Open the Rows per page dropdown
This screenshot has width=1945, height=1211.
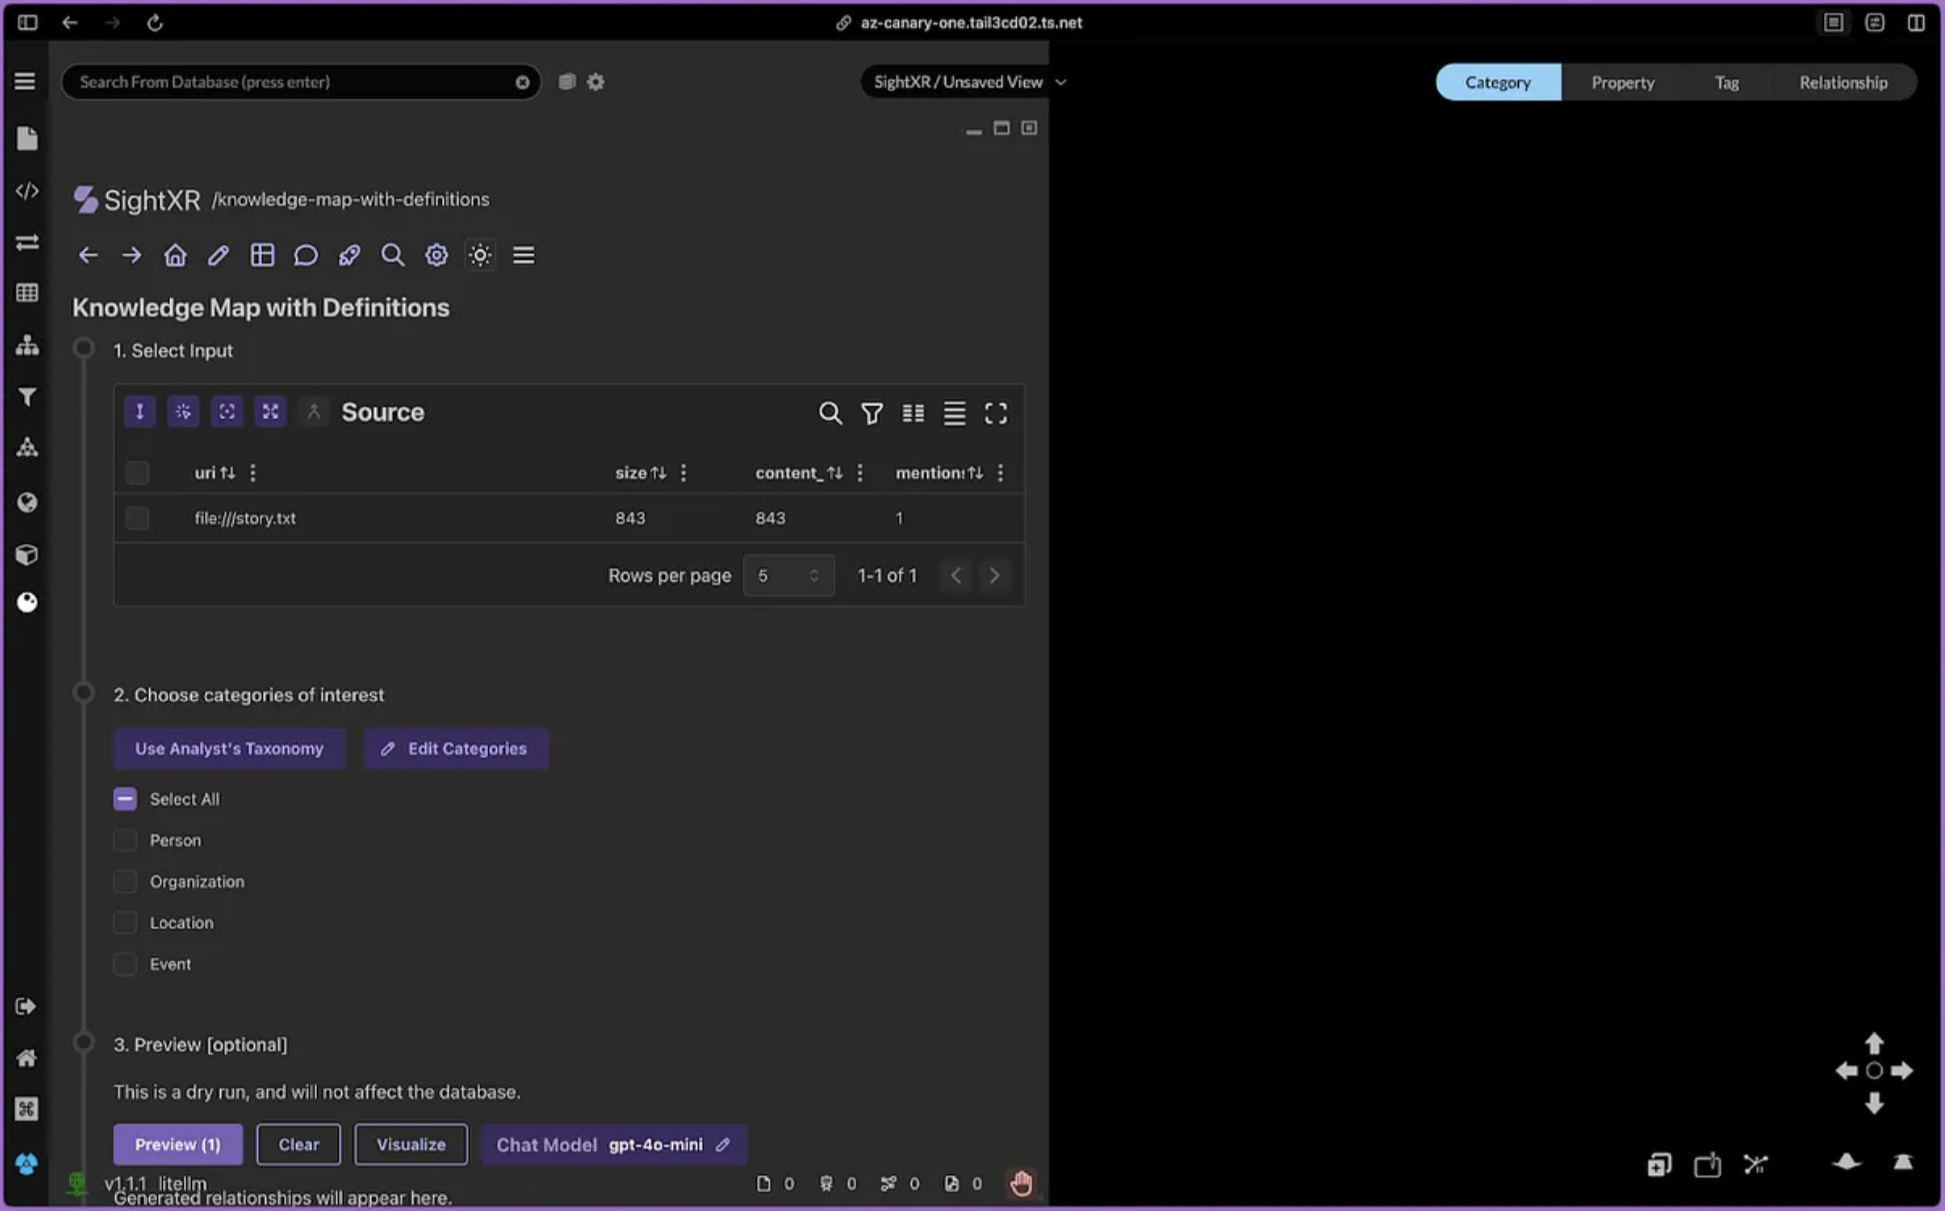788,576
